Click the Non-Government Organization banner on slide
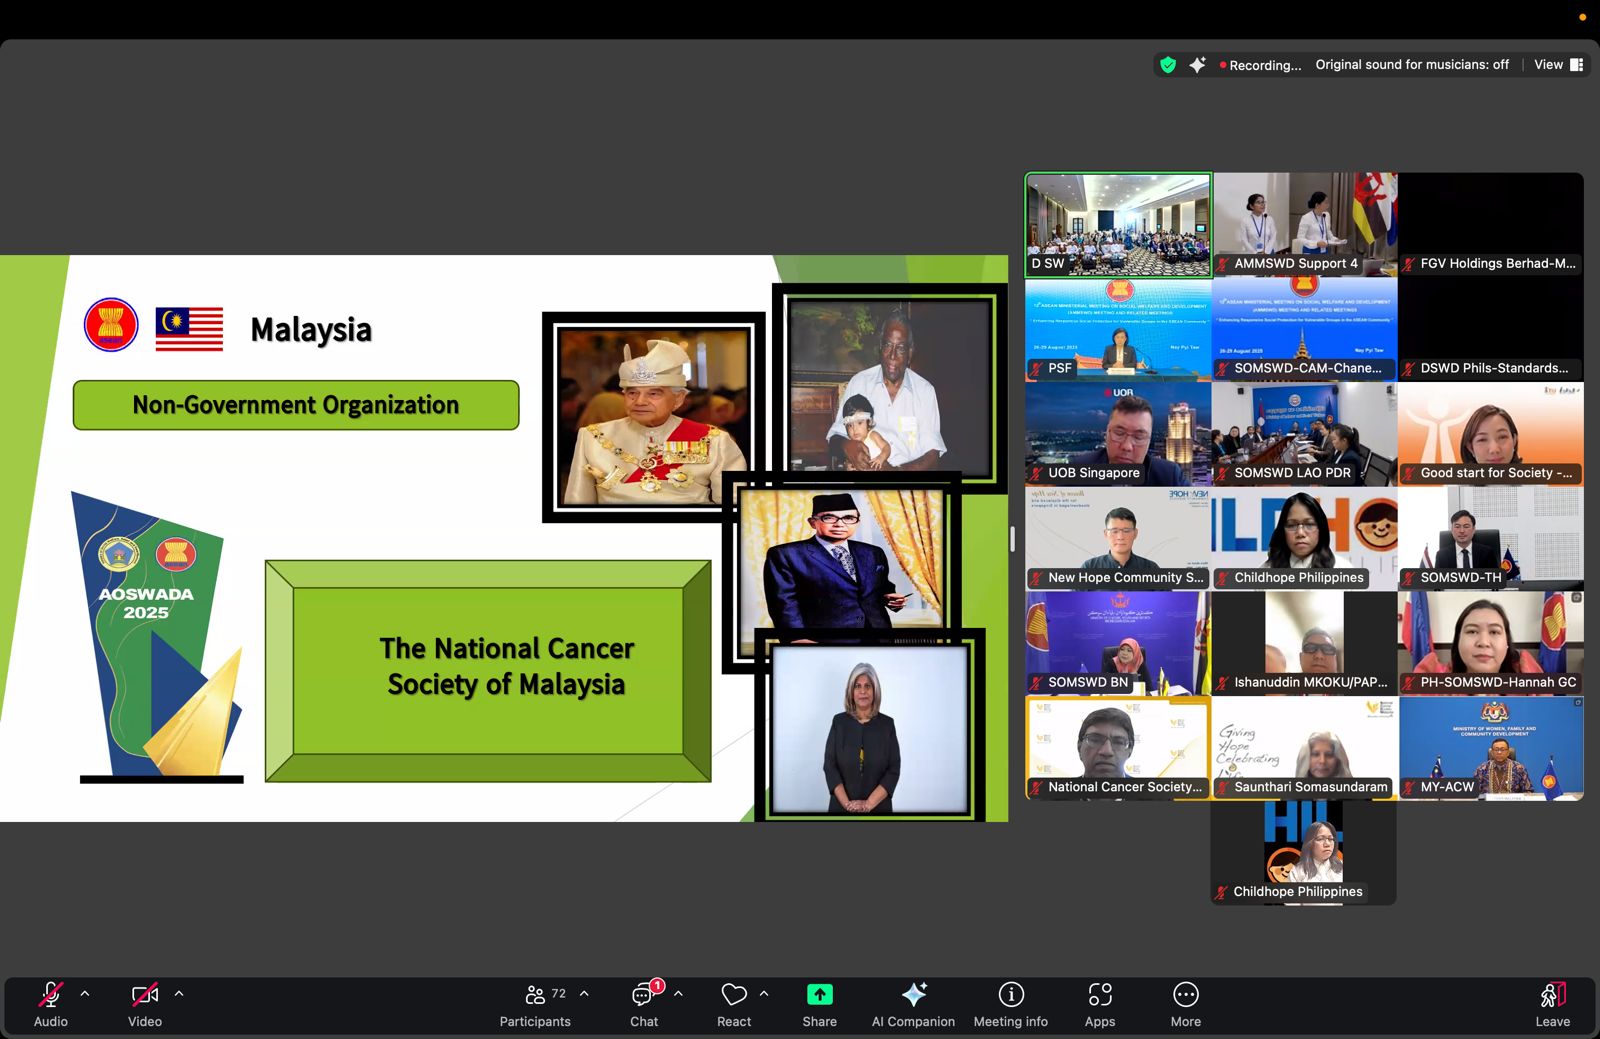 pyautogui.click(x=296, y=405)
